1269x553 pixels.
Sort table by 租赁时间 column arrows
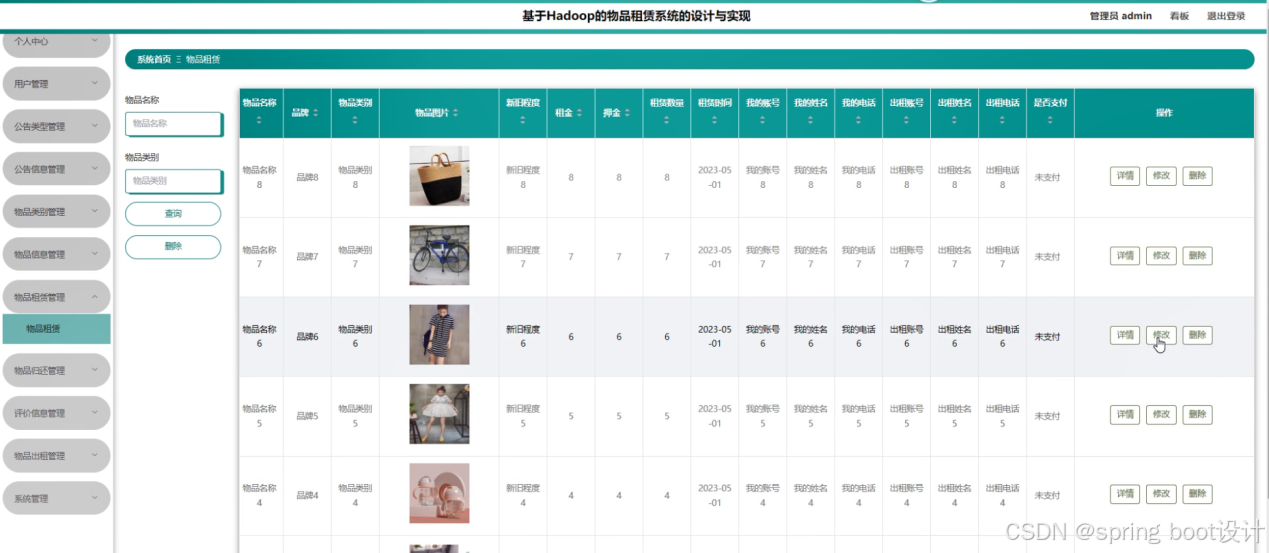(x=715, y=120)
